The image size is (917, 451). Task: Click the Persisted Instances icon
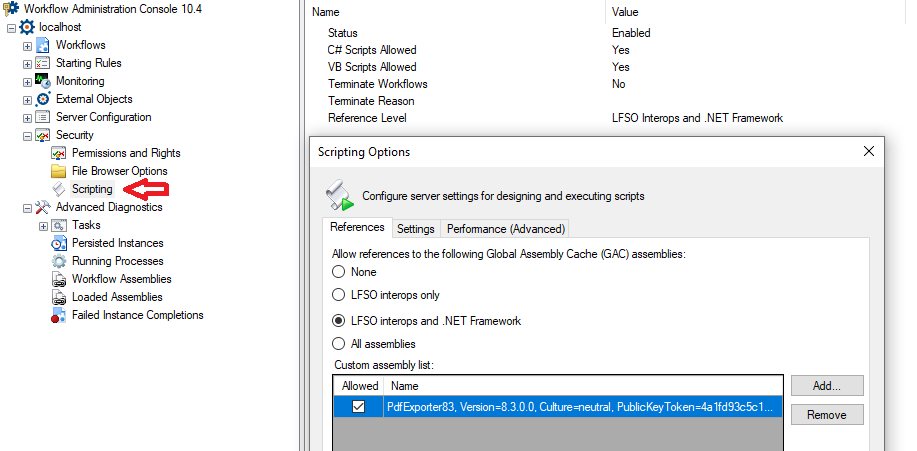pos(59,243)
